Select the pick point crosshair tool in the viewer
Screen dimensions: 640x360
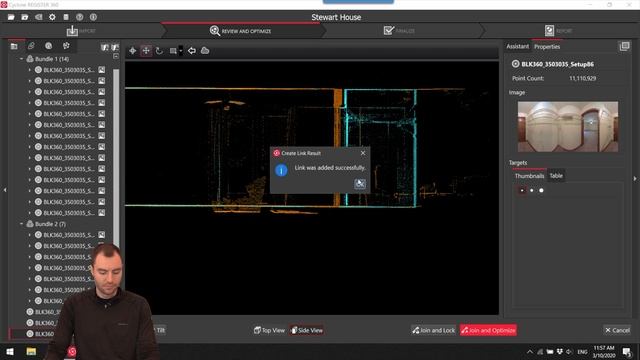click(x=133, y=51)
